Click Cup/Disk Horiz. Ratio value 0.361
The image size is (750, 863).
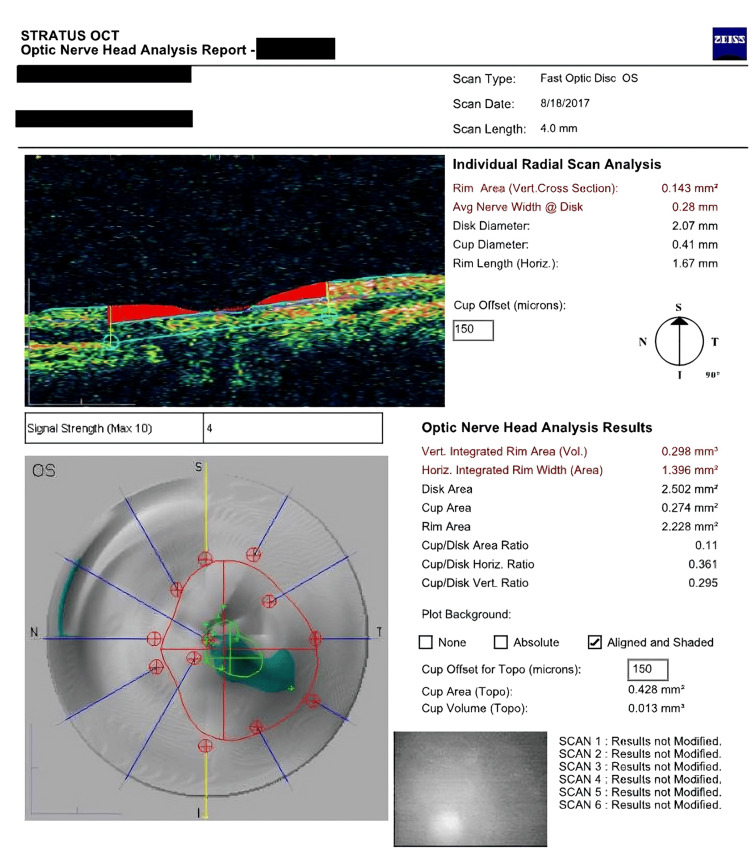pyautogui.click(x=703, y=564)
